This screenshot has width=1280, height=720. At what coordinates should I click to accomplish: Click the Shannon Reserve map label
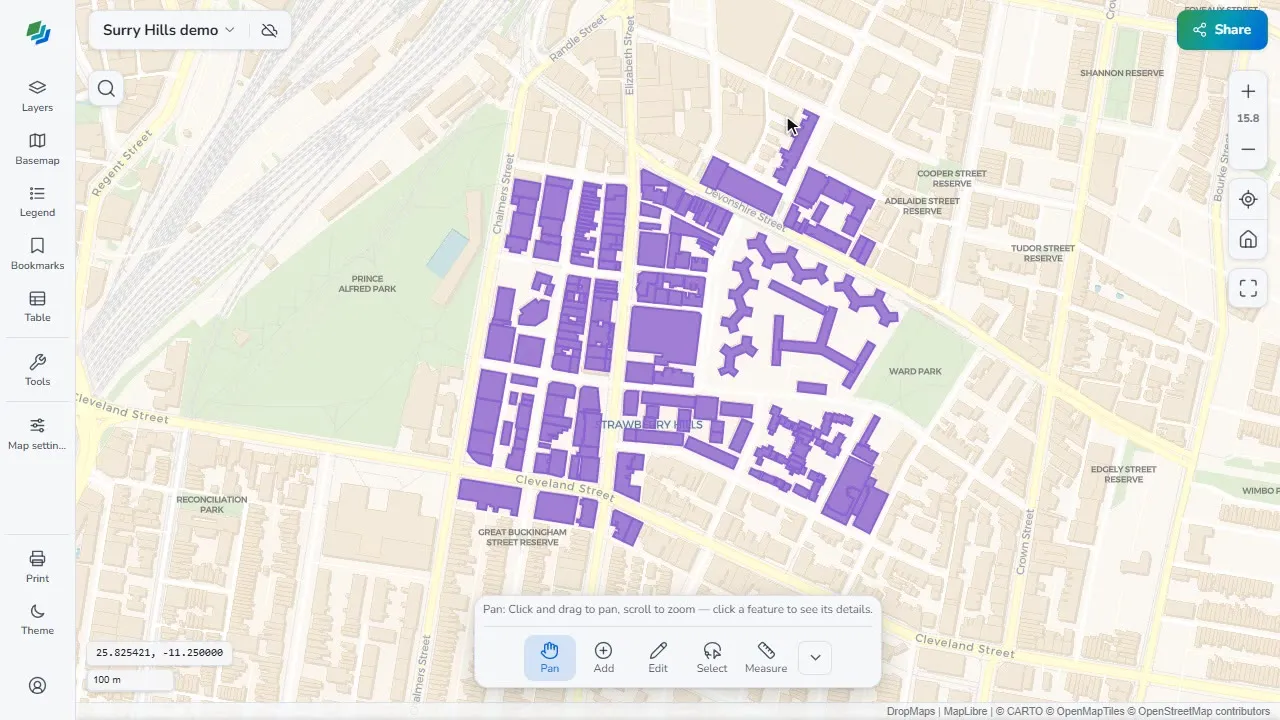[x=1122, y=73]
